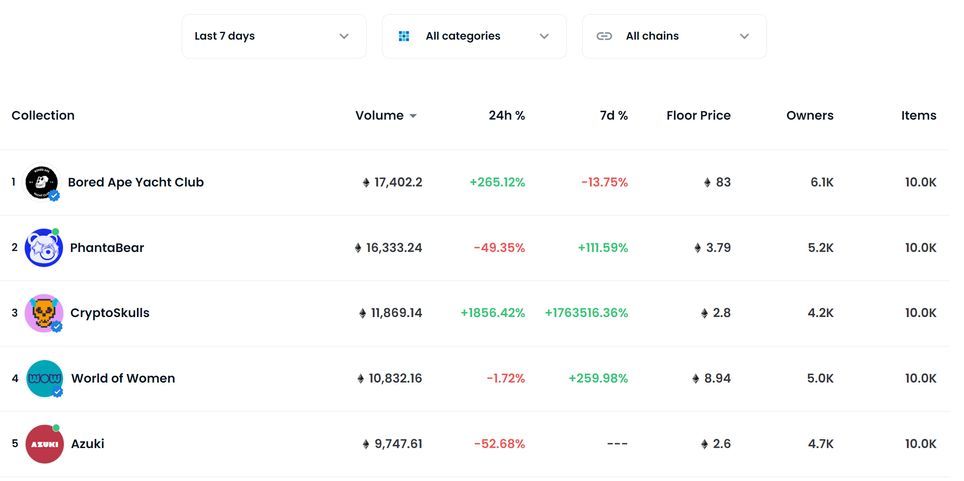
Task: Click the grid icon in All categories
Action: [404, 36]
